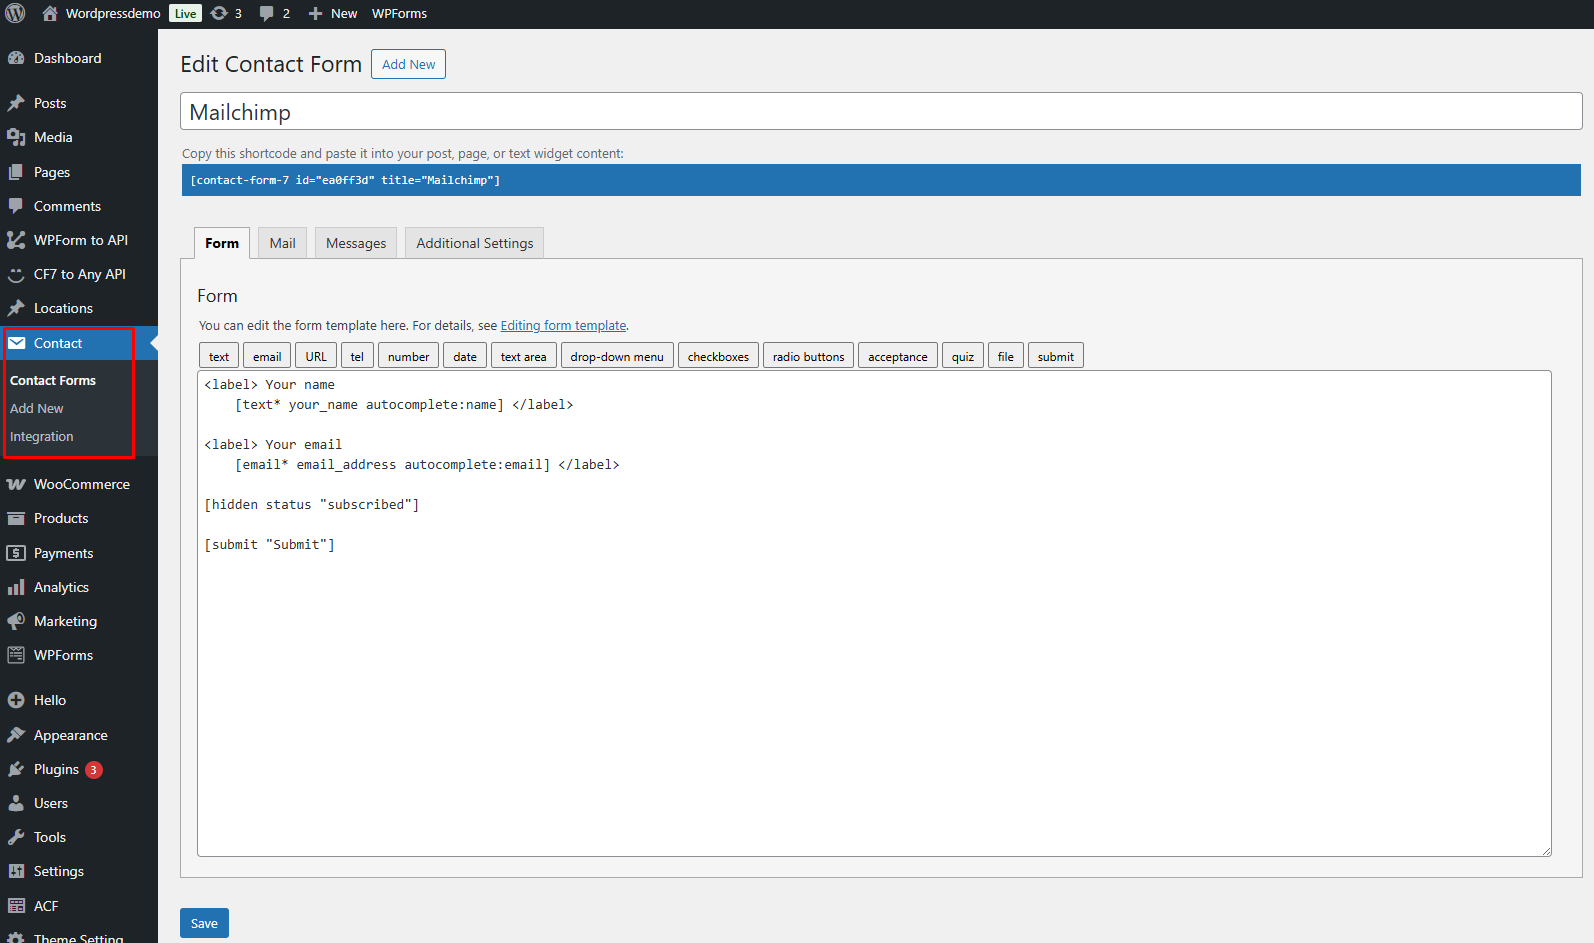1594x943 pixels.
Task: Switch to the Messages tab
Action: (x=356, y=243)
